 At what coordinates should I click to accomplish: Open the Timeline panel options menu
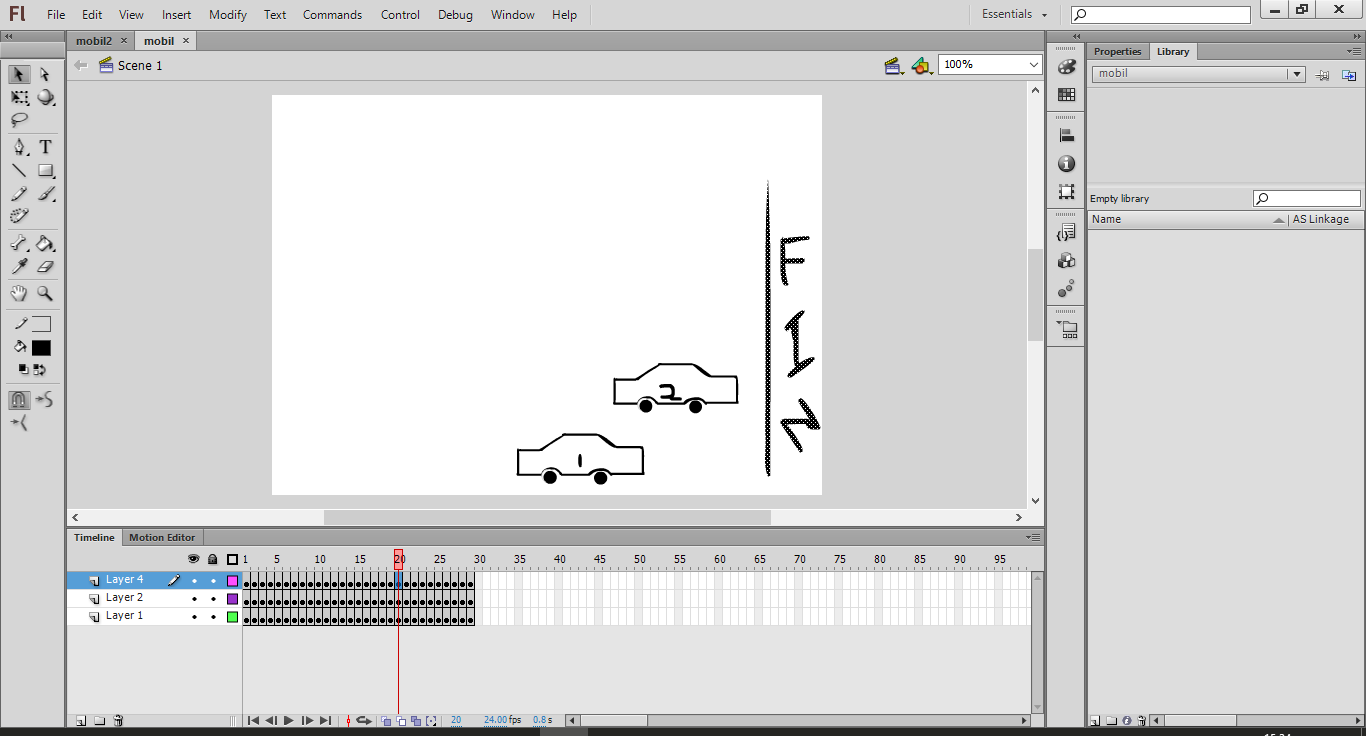[1032, 537]
